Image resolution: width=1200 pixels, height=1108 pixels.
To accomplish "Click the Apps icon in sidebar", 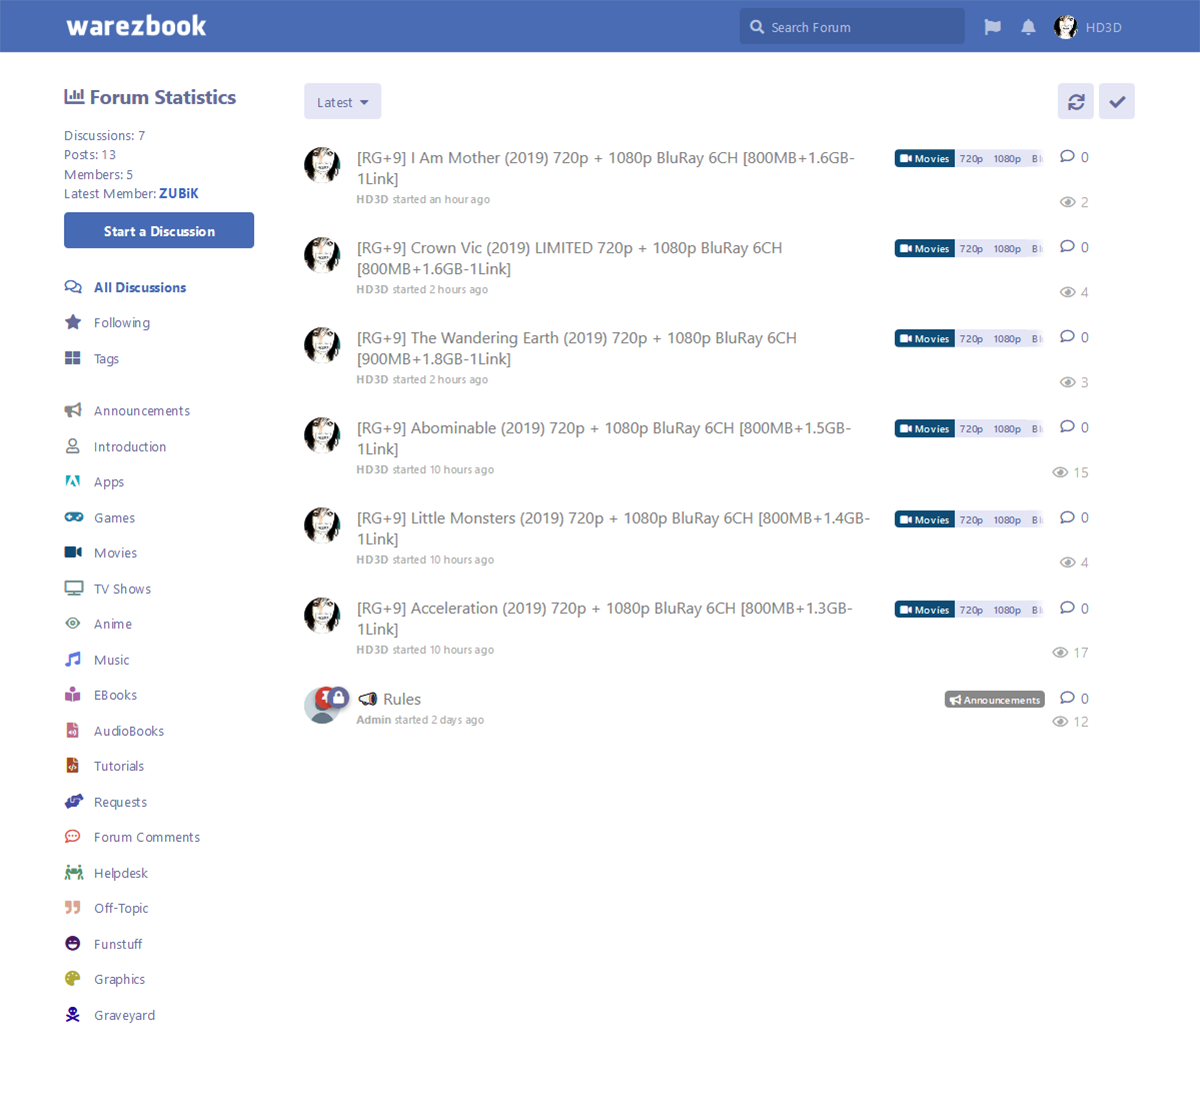I will pos(73,481).
